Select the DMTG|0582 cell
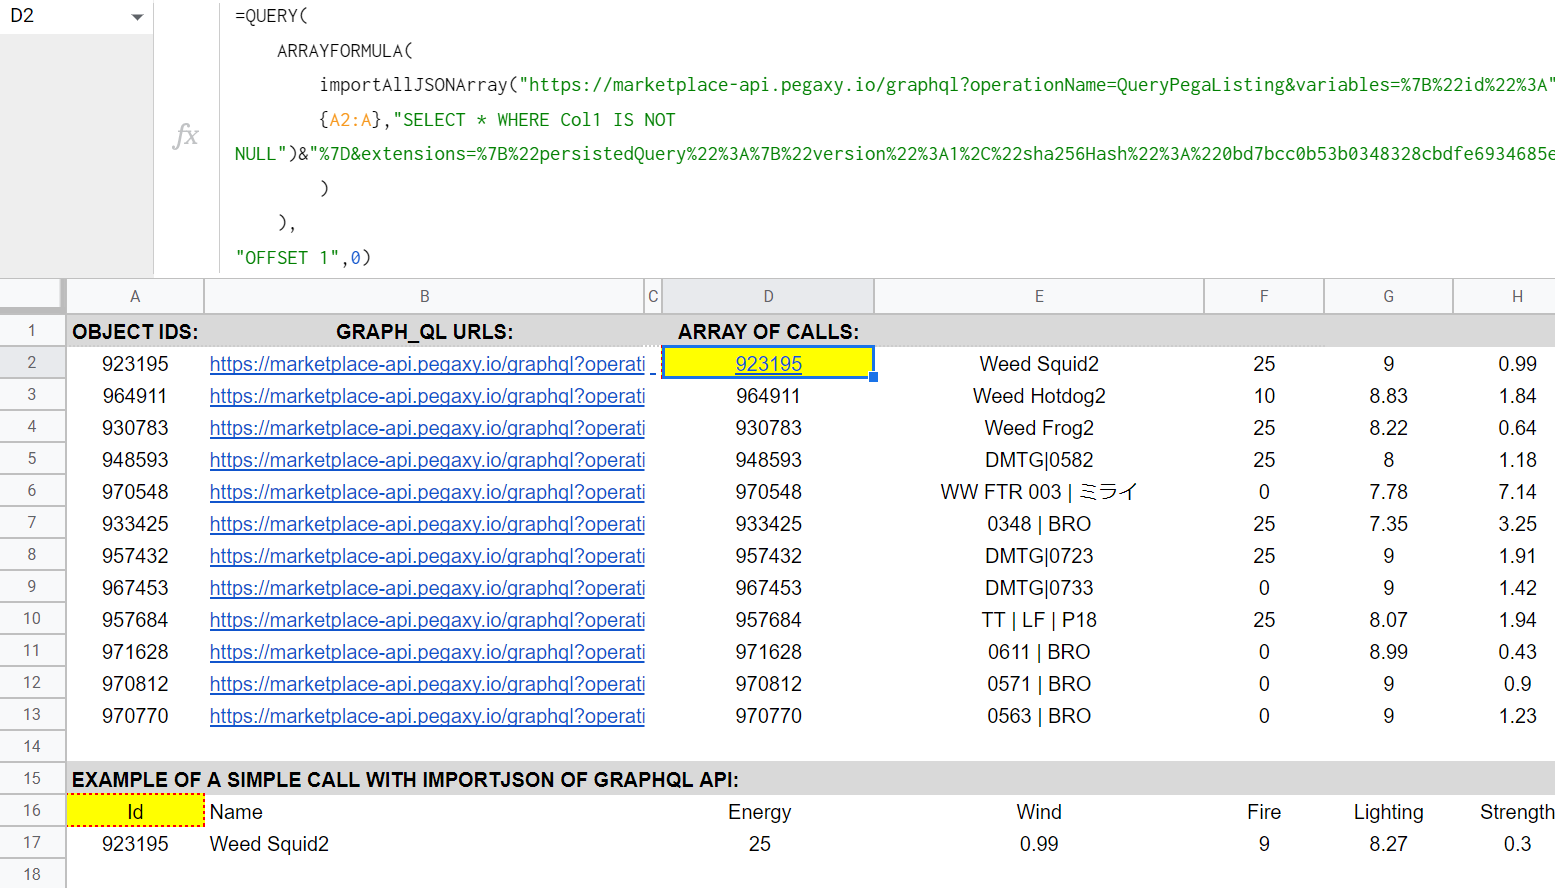This screenshot has width=1555, height=888. coord(1039,460)
